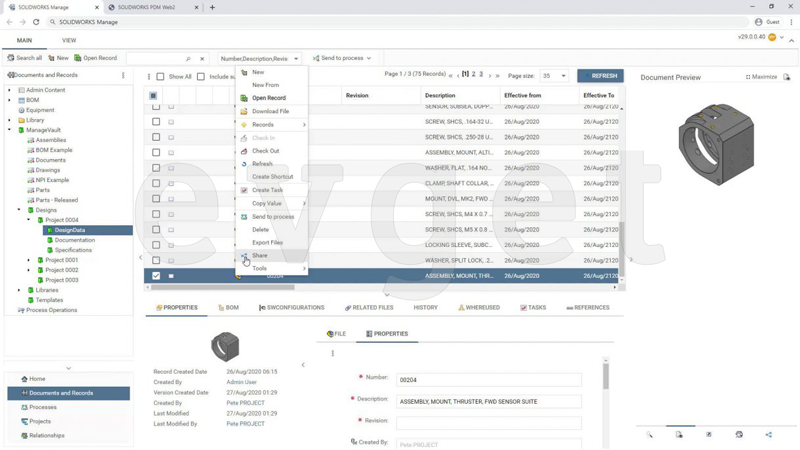The height and width of the screenshot is (450, 800).
Task: Uncheck the selected row 00204 checkbox
Action: (x=156, y=276)
